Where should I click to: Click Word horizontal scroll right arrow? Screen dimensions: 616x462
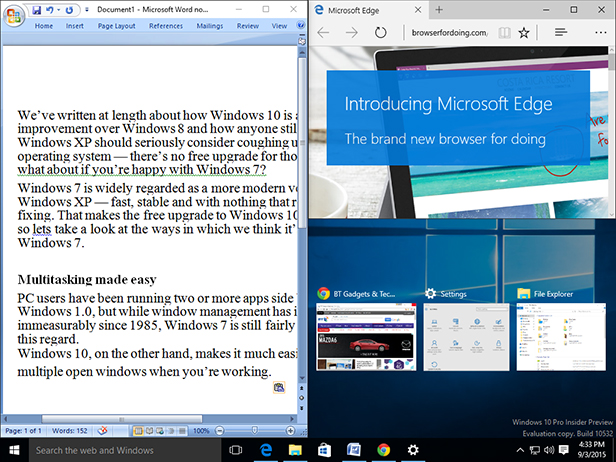(292, 419)
